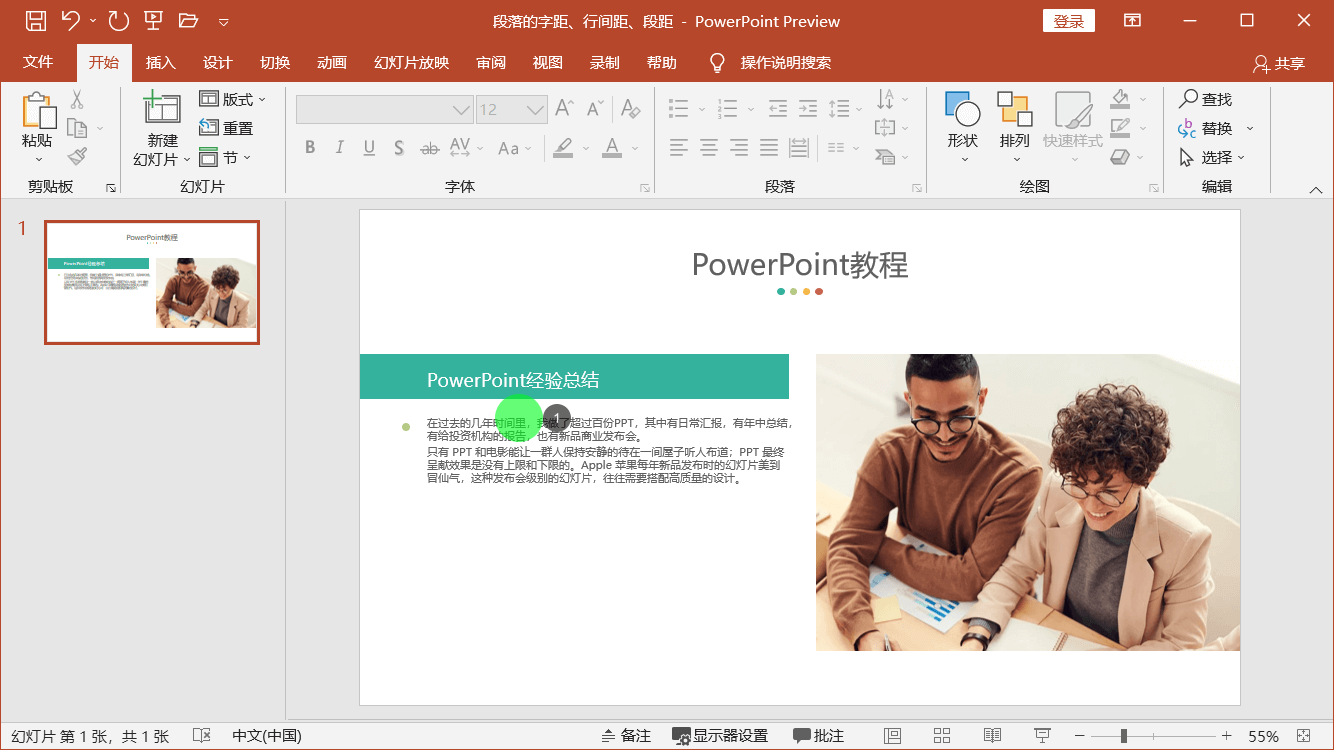Toggle right text alignment
1334x750 pixels.
click(x=739, y=148)
